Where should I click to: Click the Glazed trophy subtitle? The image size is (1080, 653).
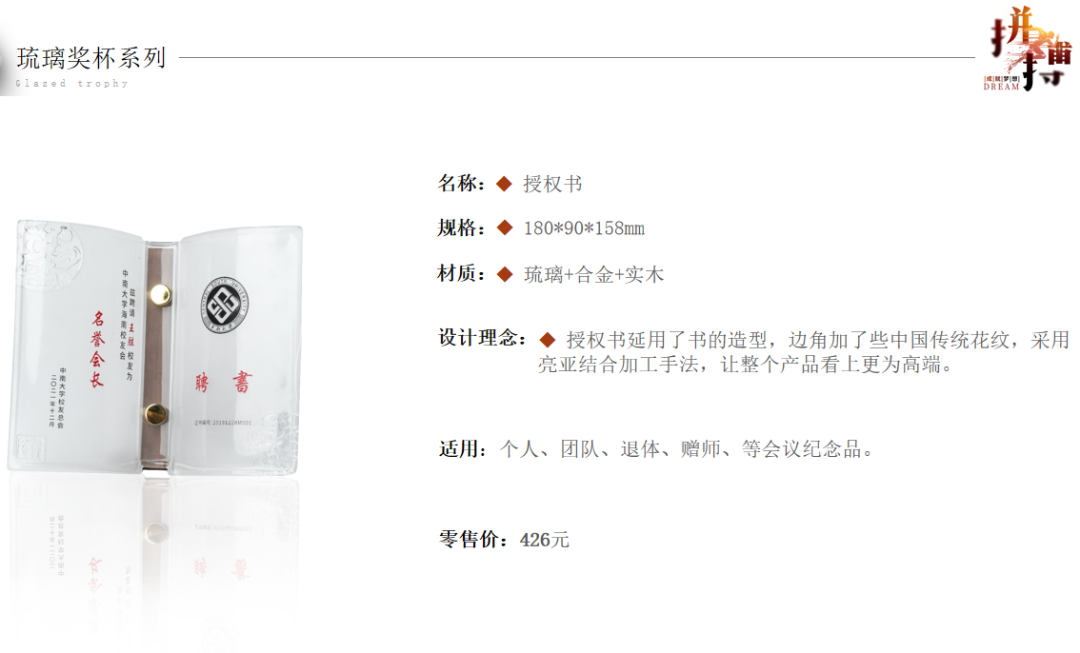click(72, 83)
